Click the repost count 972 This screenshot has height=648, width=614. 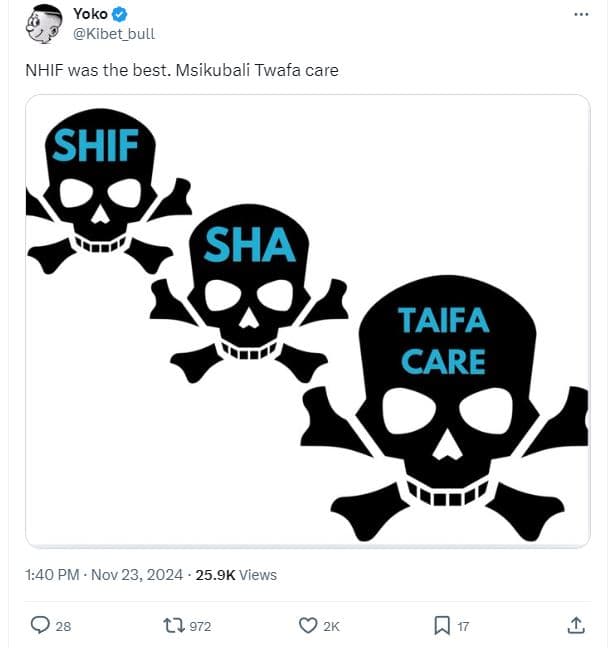pos(200,626)
